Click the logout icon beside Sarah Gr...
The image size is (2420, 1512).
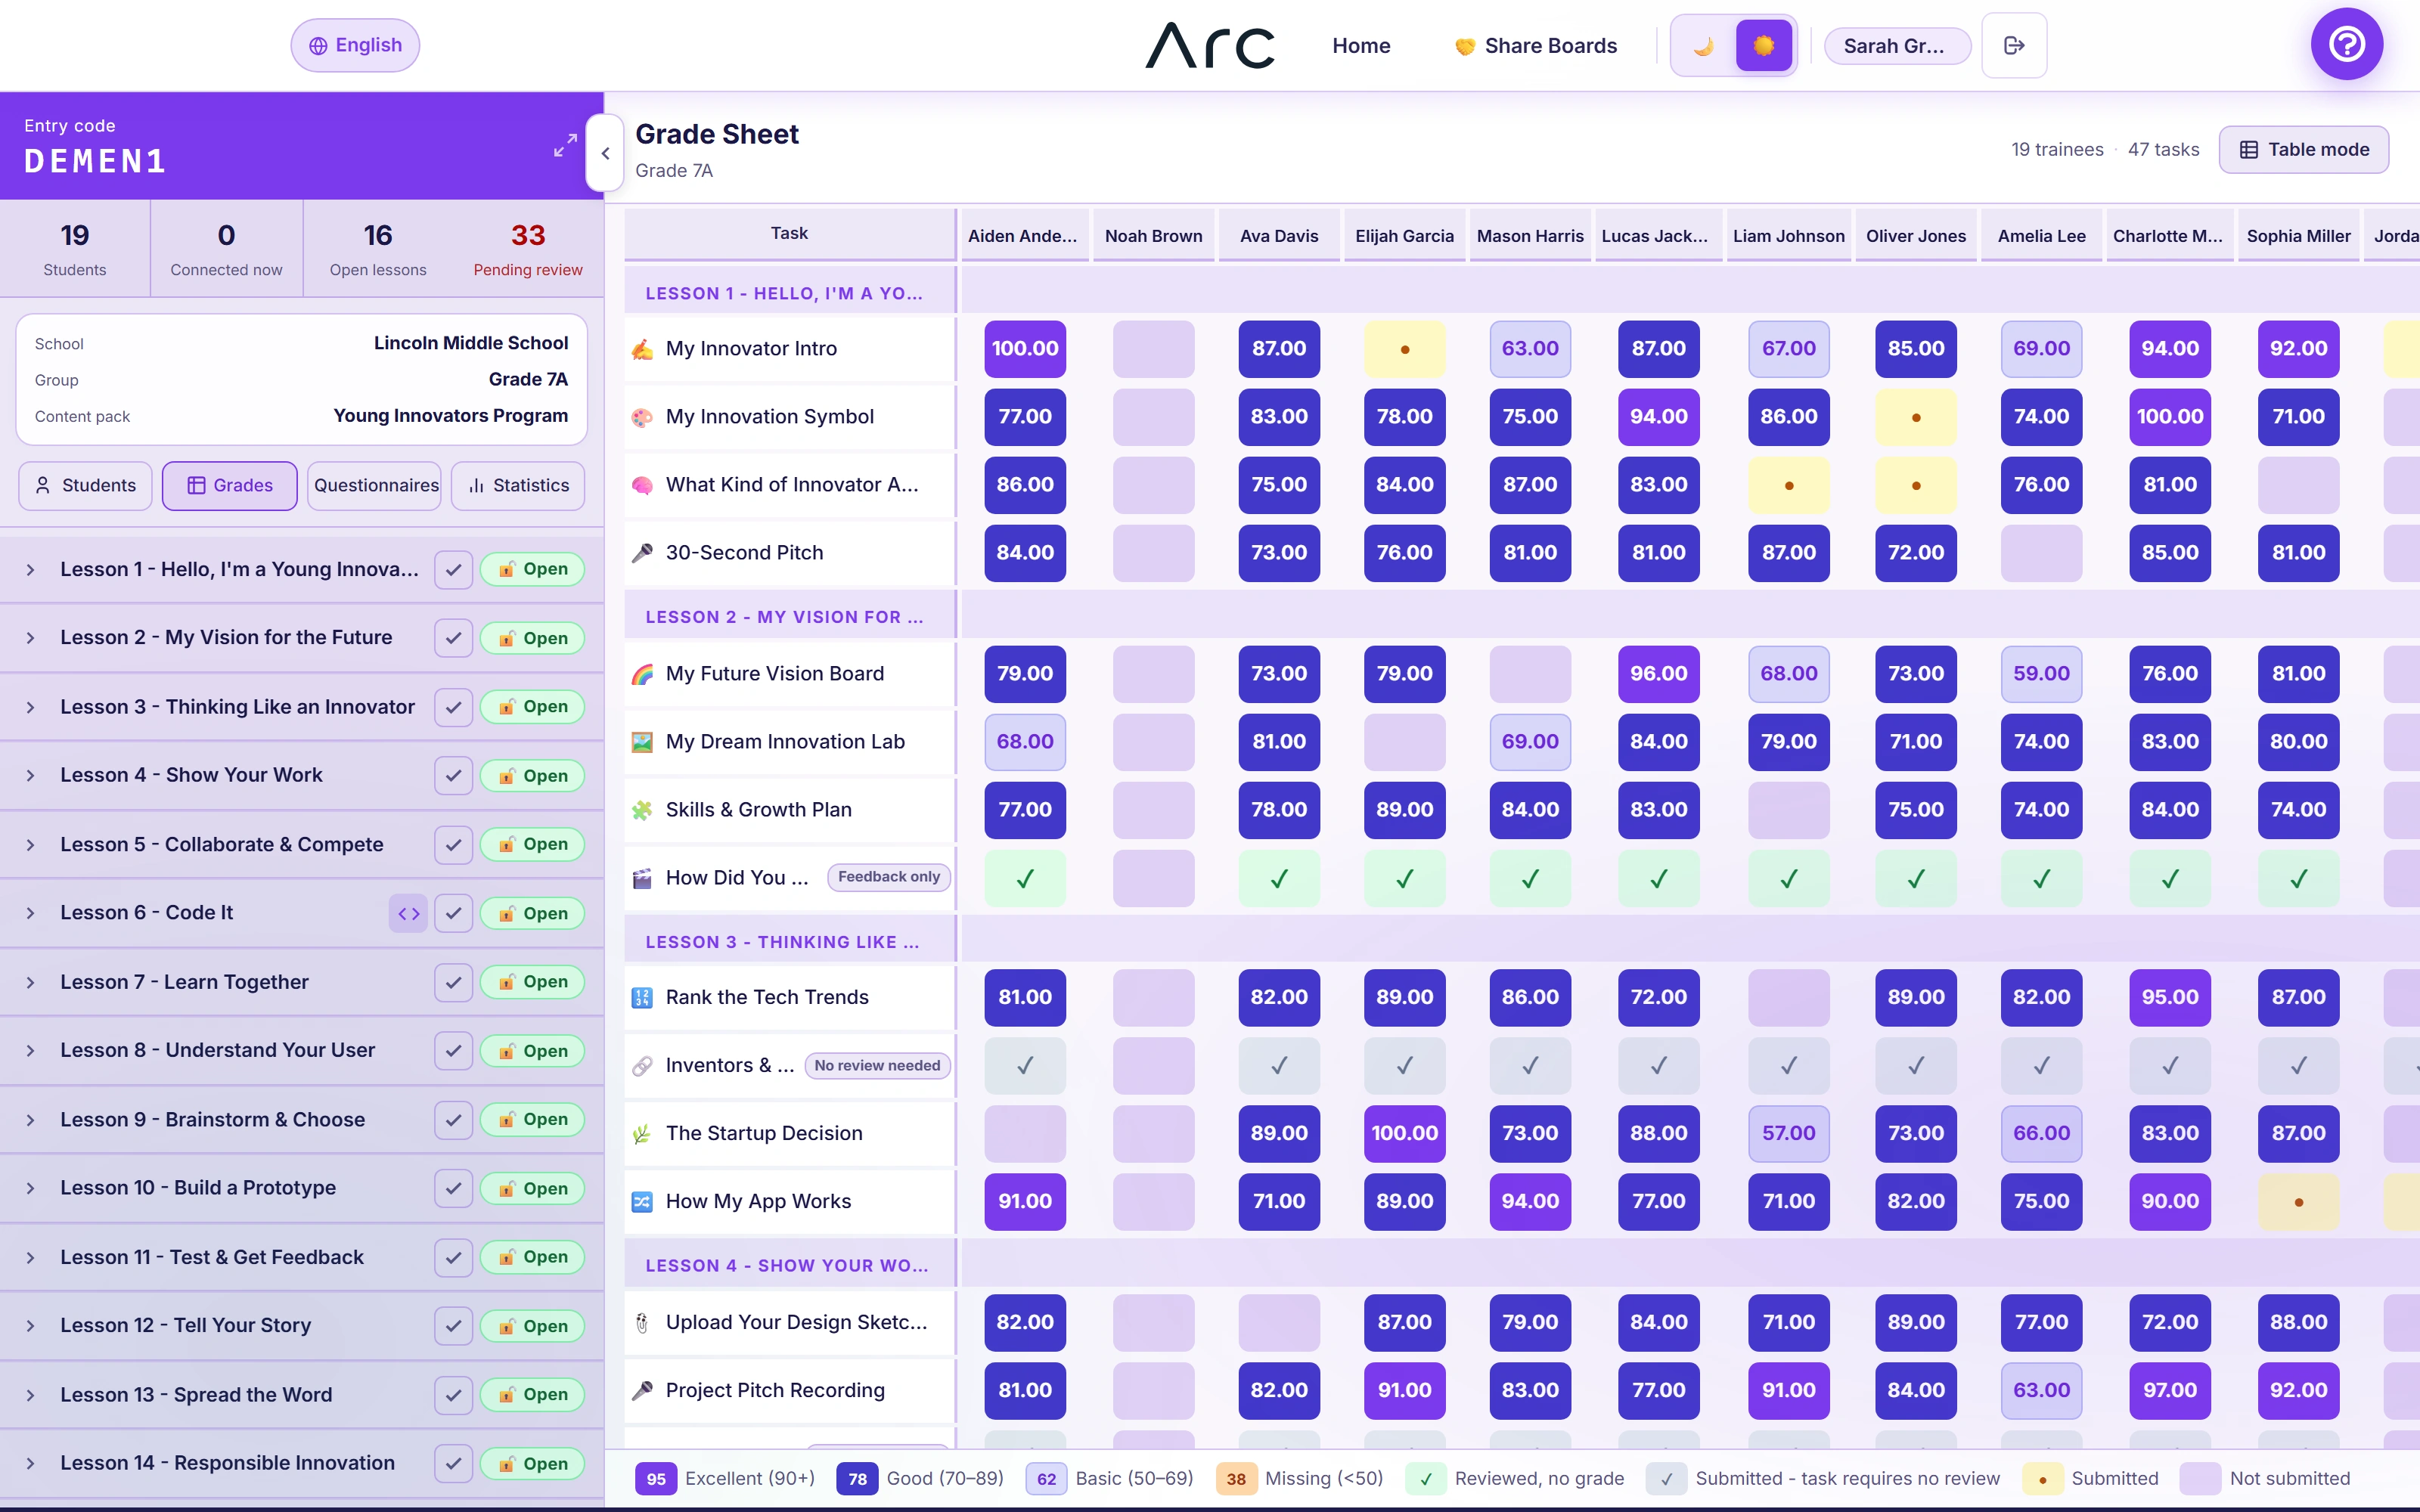point(2014,45)
